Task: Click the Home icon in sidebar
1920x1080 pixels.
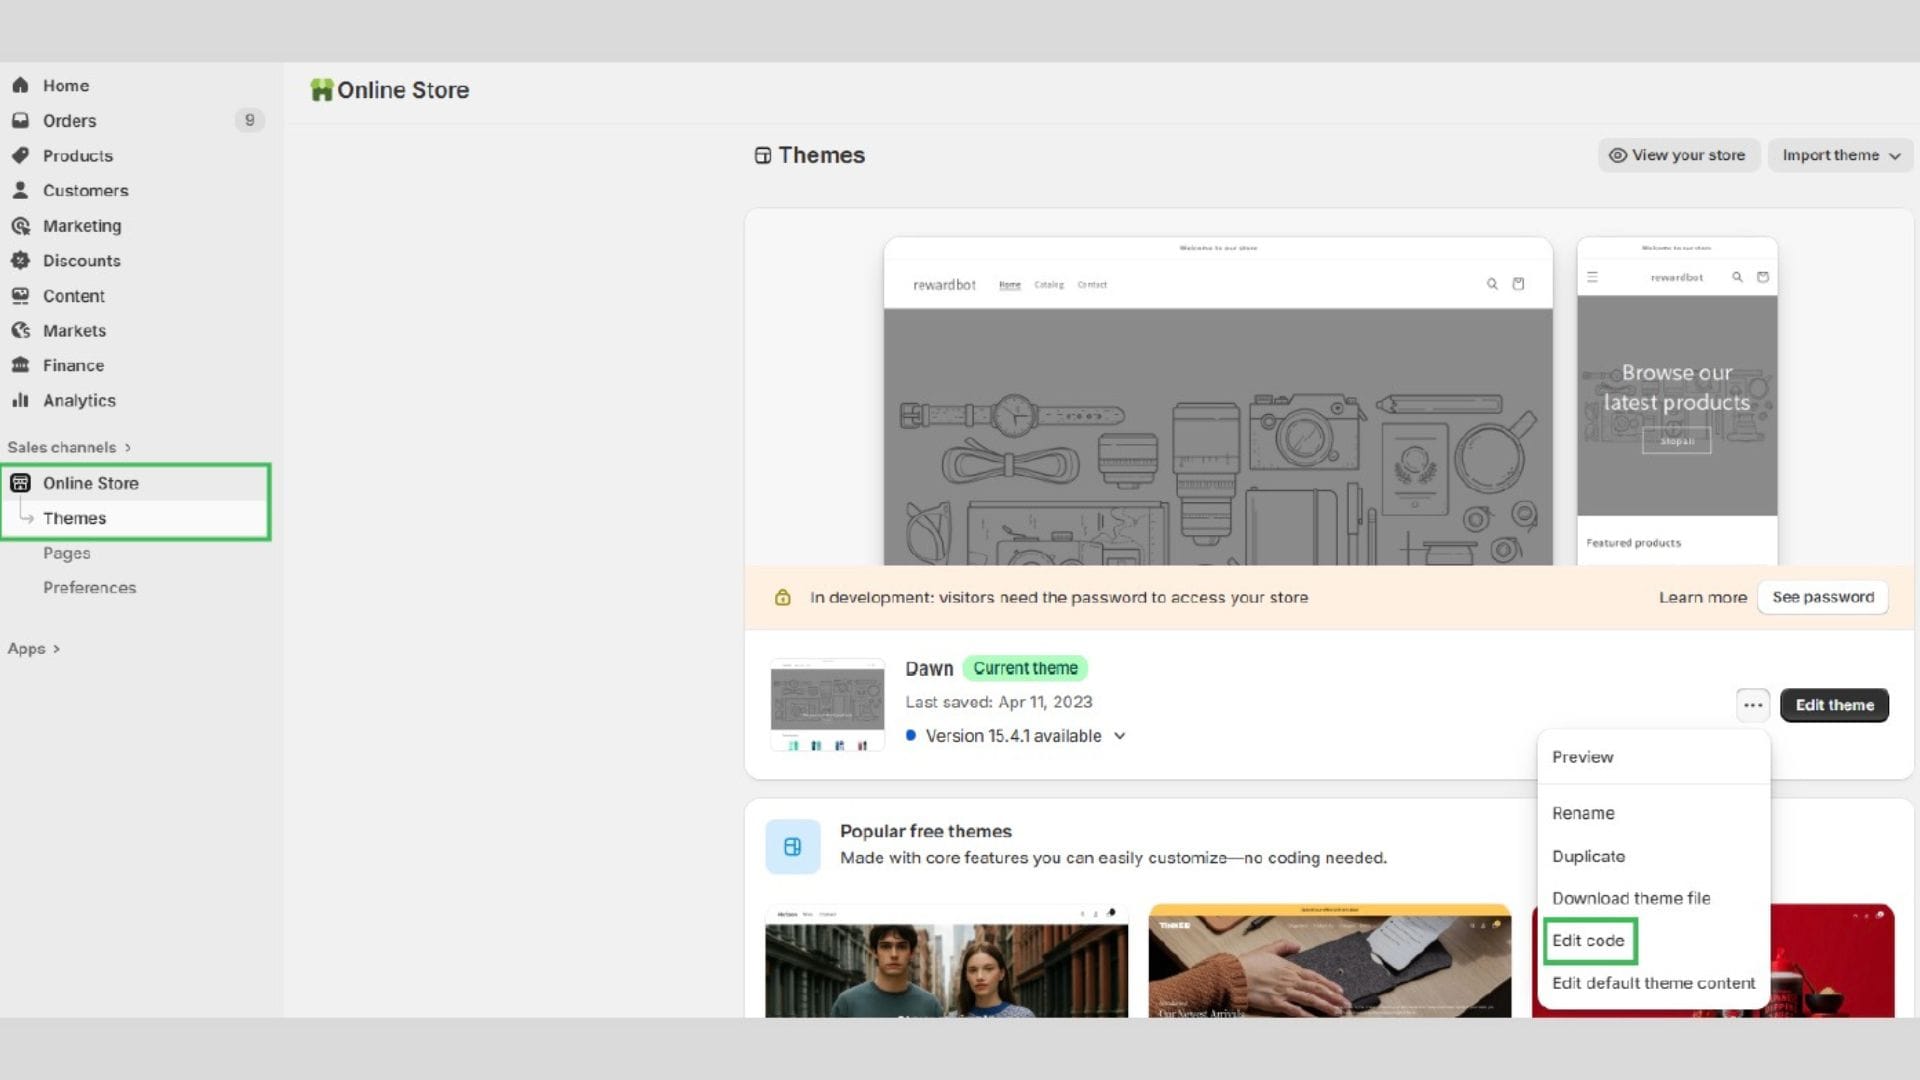Action: click(20, 85)
